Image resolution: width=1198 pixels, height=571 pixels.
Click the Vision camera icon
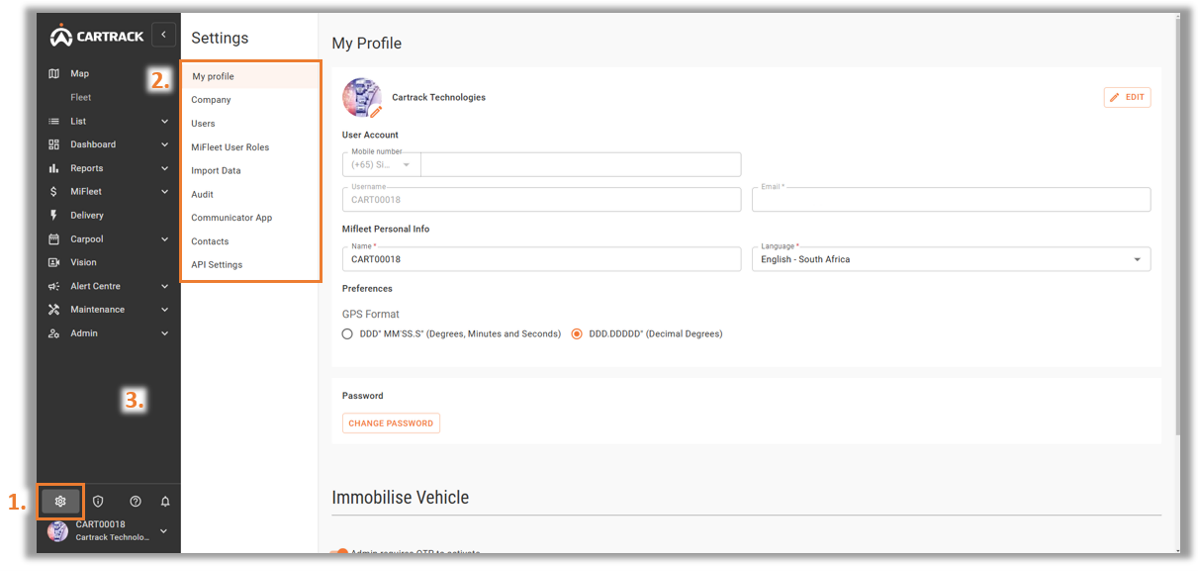tap(53, 262)
